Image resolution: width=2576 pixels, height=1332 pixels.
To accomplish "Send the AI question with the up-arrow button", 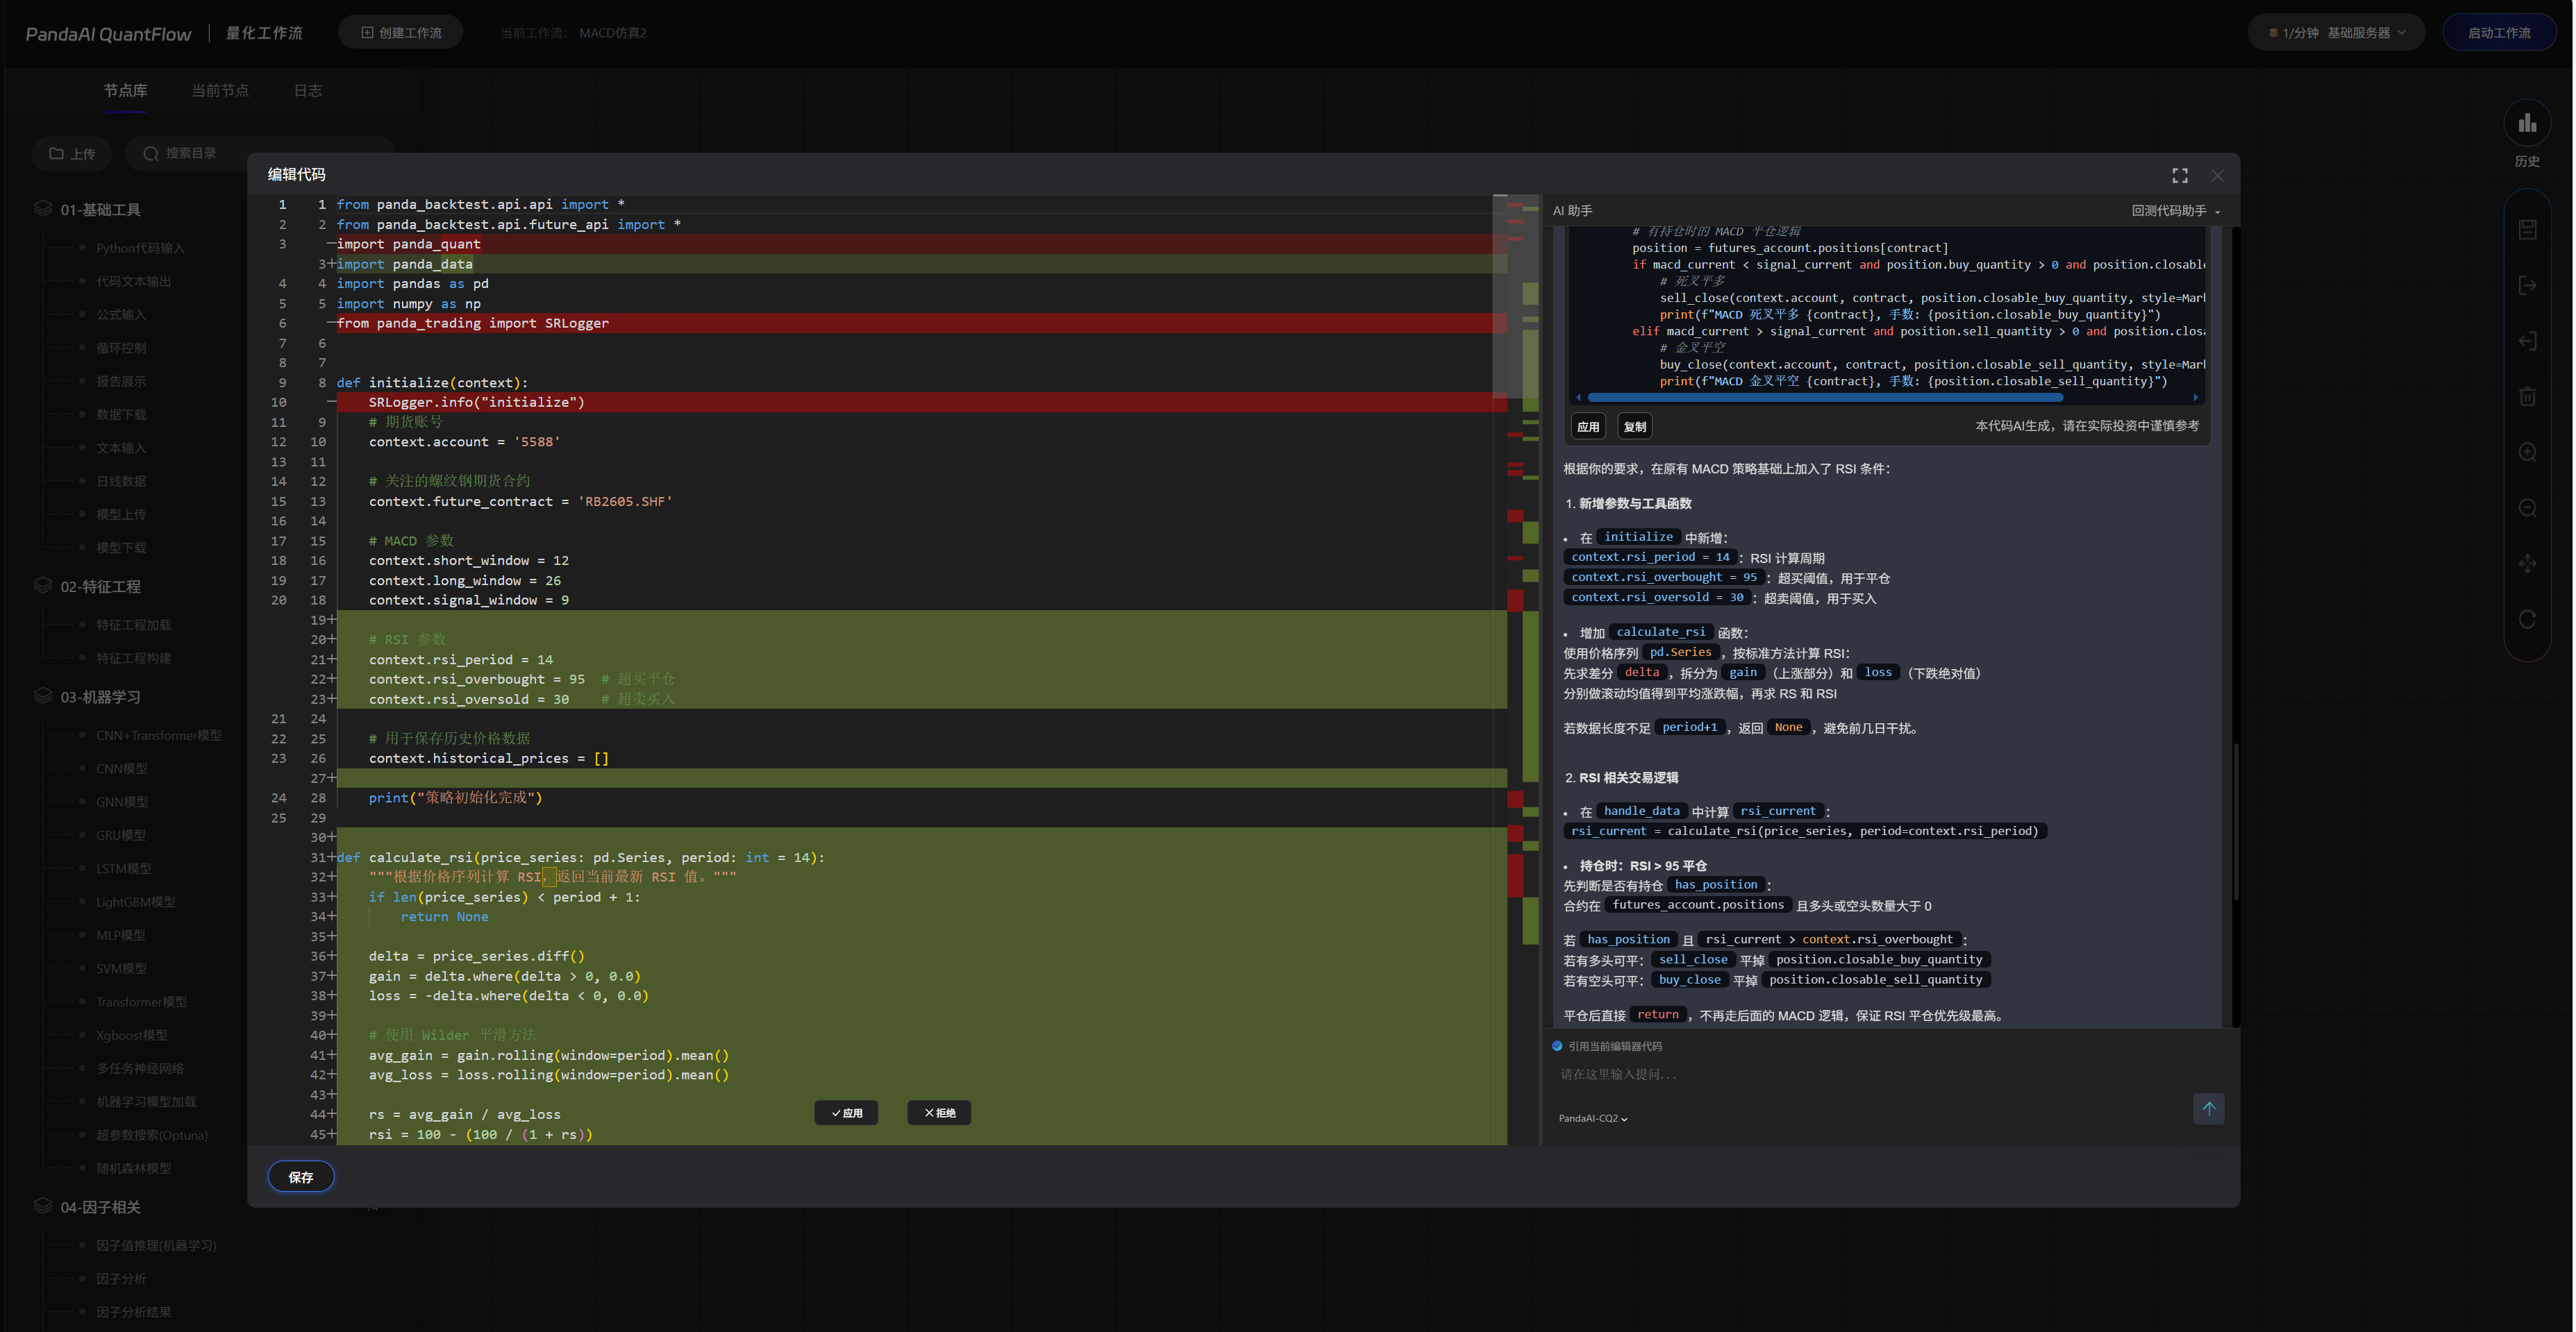I will pos(2208,1108).
